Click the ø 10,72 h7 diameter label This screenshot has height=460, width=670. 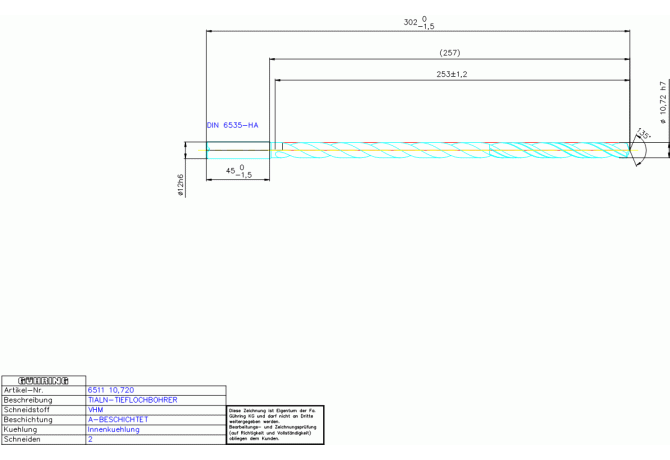coord(662,102)
